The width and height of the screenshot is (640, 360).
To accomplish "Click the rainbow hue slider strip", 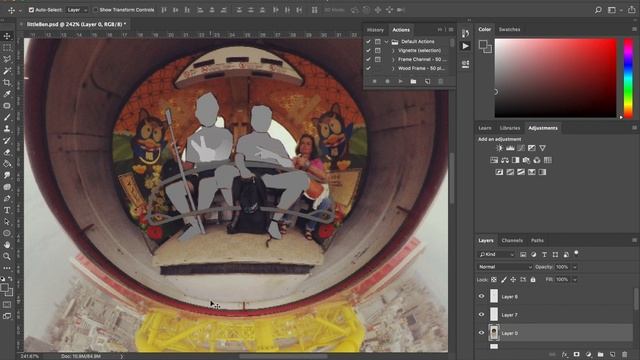I will [x=629, y=78].
